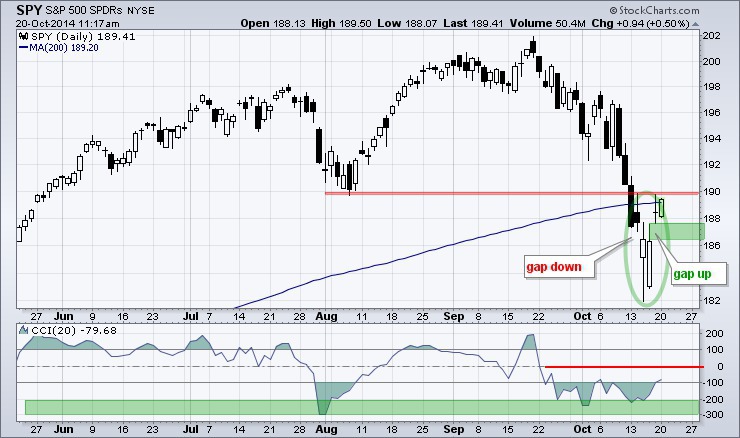Click the S&P 500 SPDRs name

pyautogui.click(x=84, y=10)
